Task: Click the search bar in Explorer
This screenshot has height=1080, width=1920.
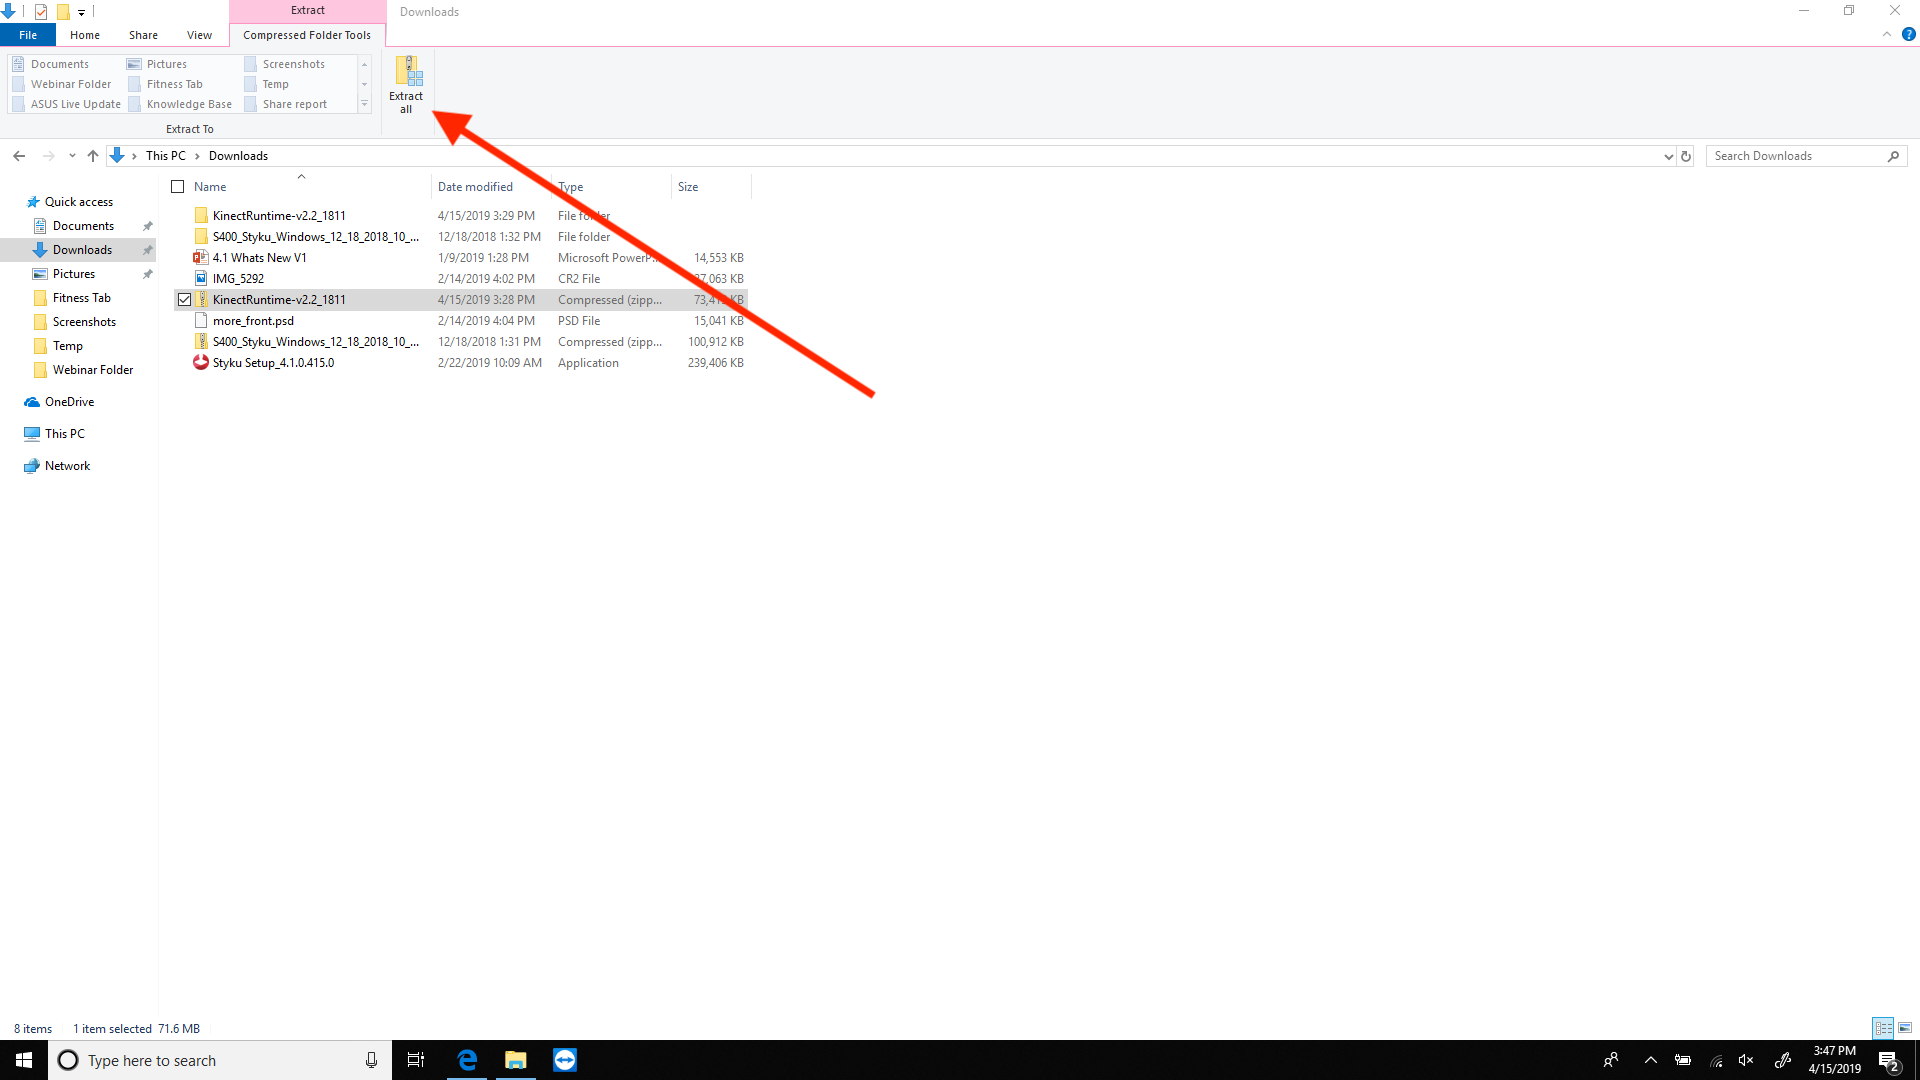Action: (1800, 156)
